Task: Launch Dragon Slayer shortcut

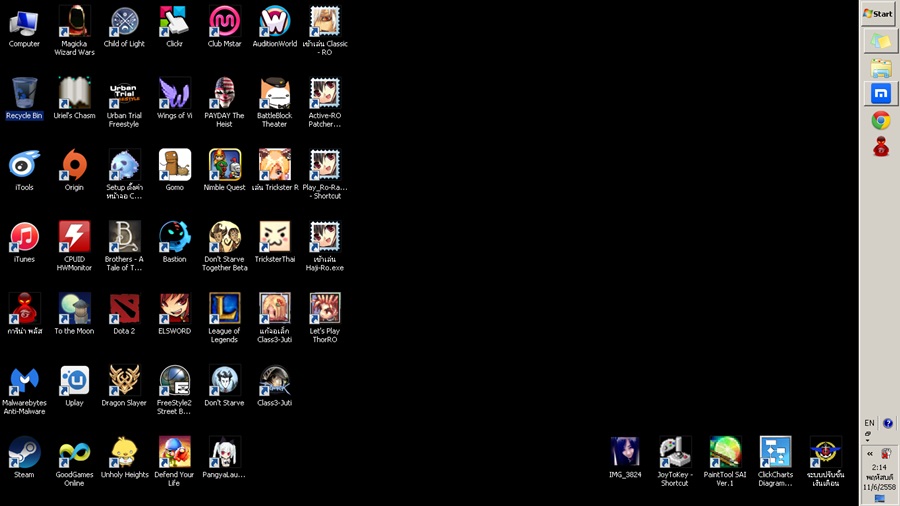Action: [x=124, y=386]
